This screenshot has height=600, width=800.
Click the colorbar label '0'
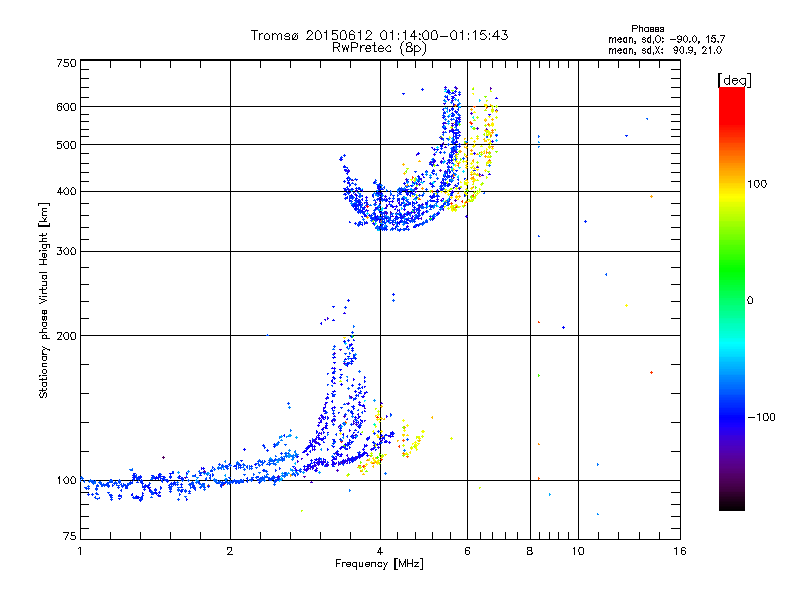(x=749, y=301)
